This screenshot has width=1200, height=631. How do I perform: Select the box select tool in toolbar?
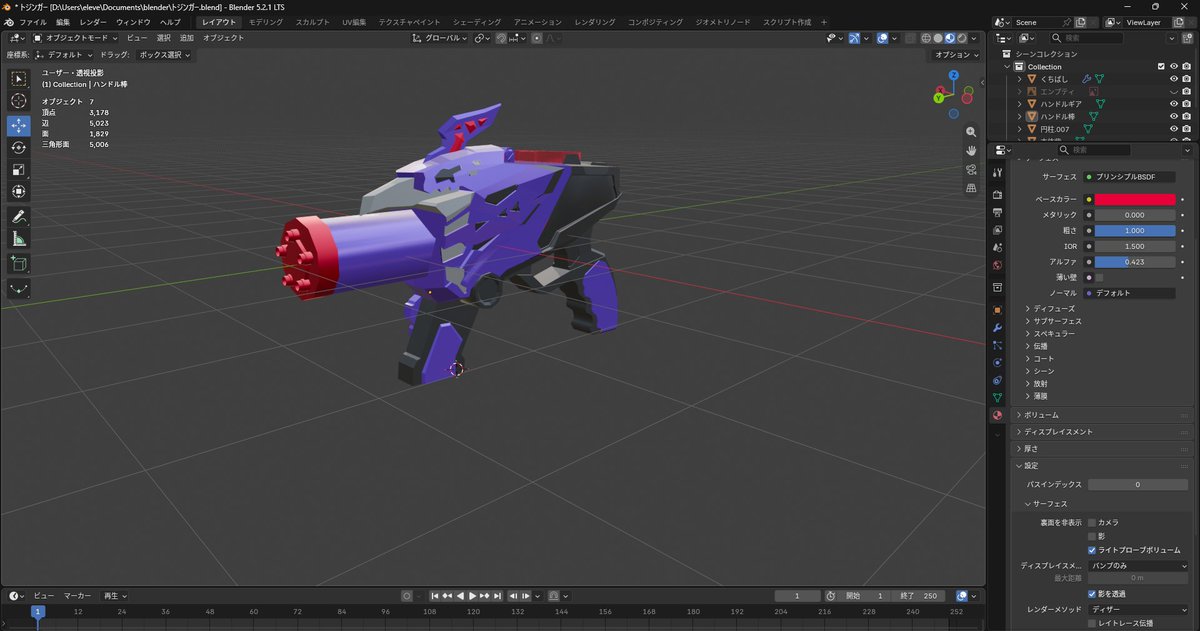(19, 79)
